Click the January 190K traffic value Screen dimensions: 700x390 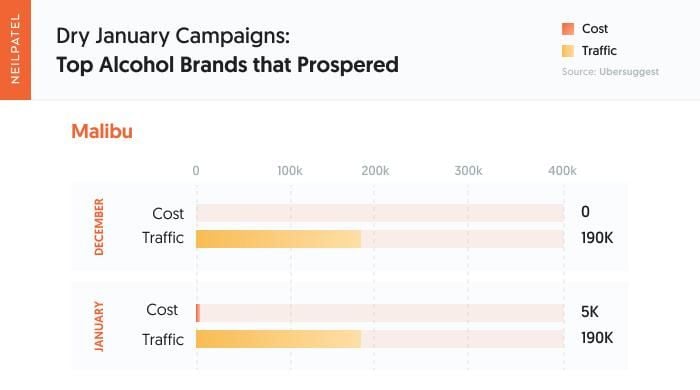click(x=597, y=338)
